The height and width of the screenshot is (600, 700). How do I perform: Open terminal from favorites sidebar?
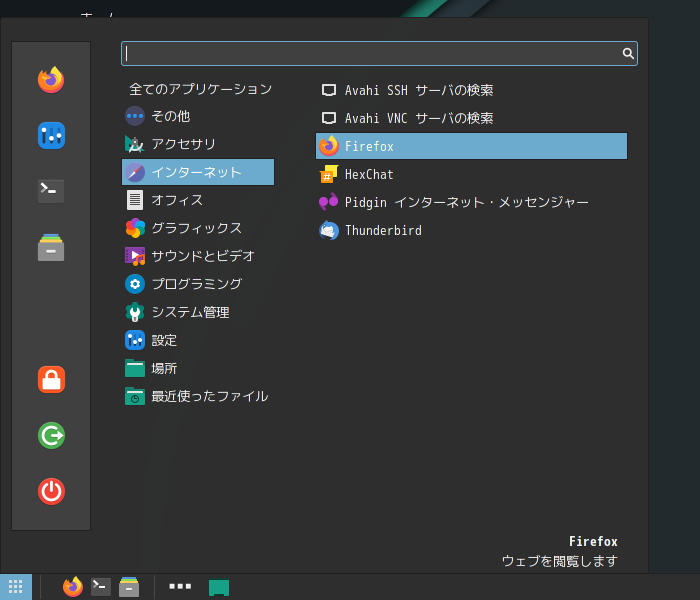coord(51,191)
